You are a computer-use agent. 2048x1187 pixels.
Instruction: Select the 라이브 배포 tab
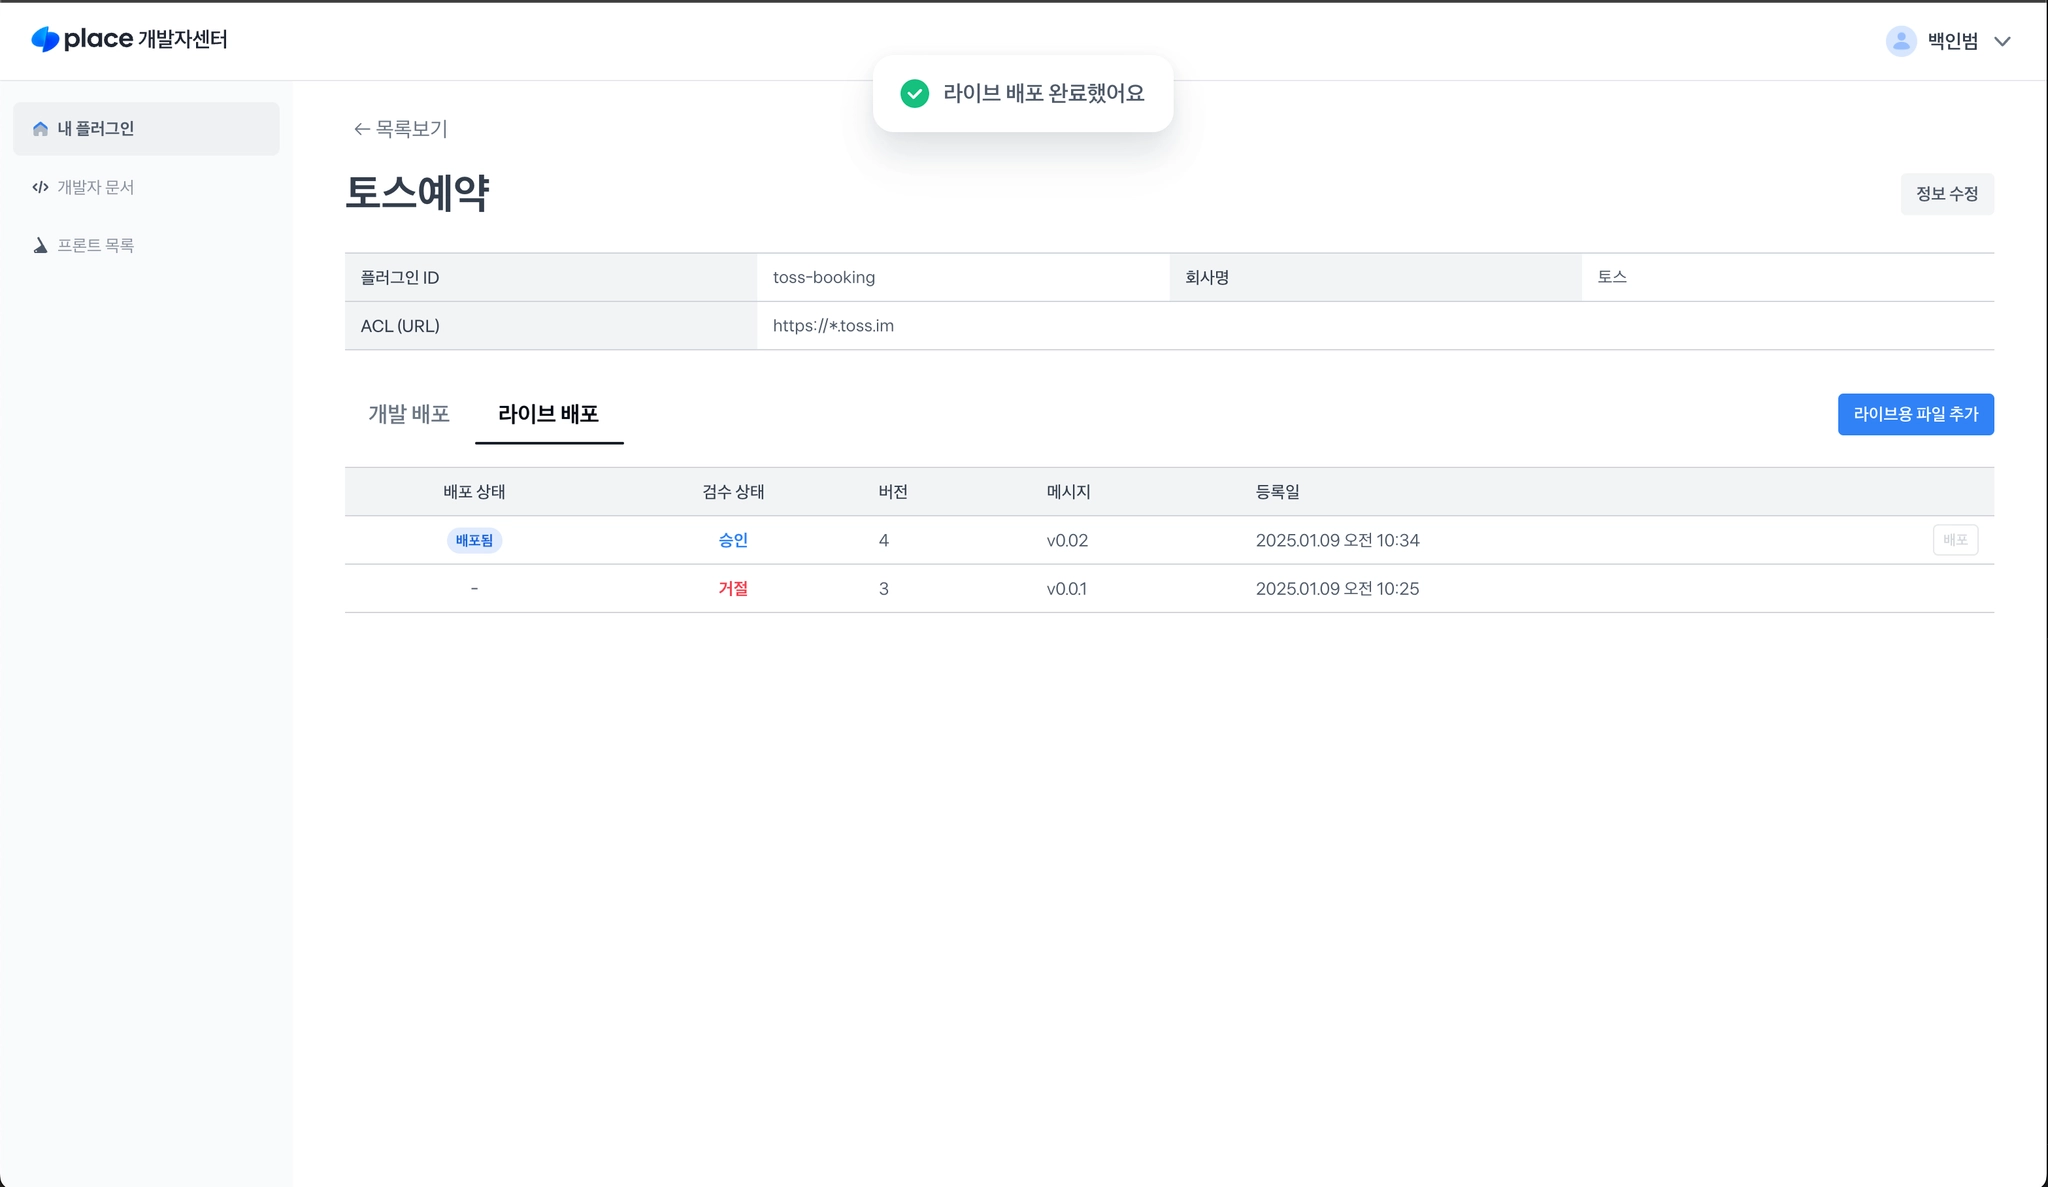click(548, 414)
